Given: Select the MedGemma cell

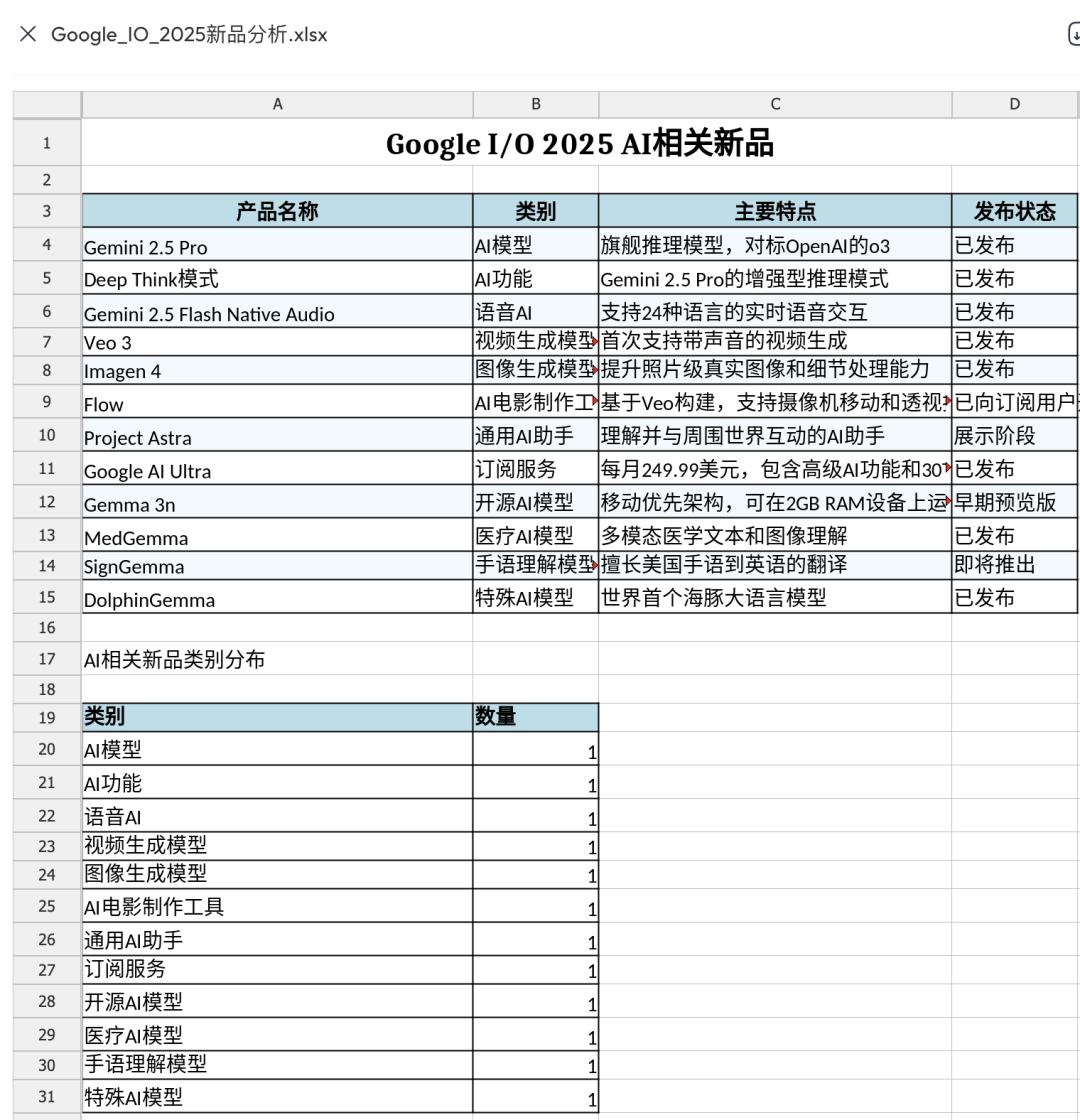Looking at the screenshot, I should pyautogui.click(x=277, y=535).
